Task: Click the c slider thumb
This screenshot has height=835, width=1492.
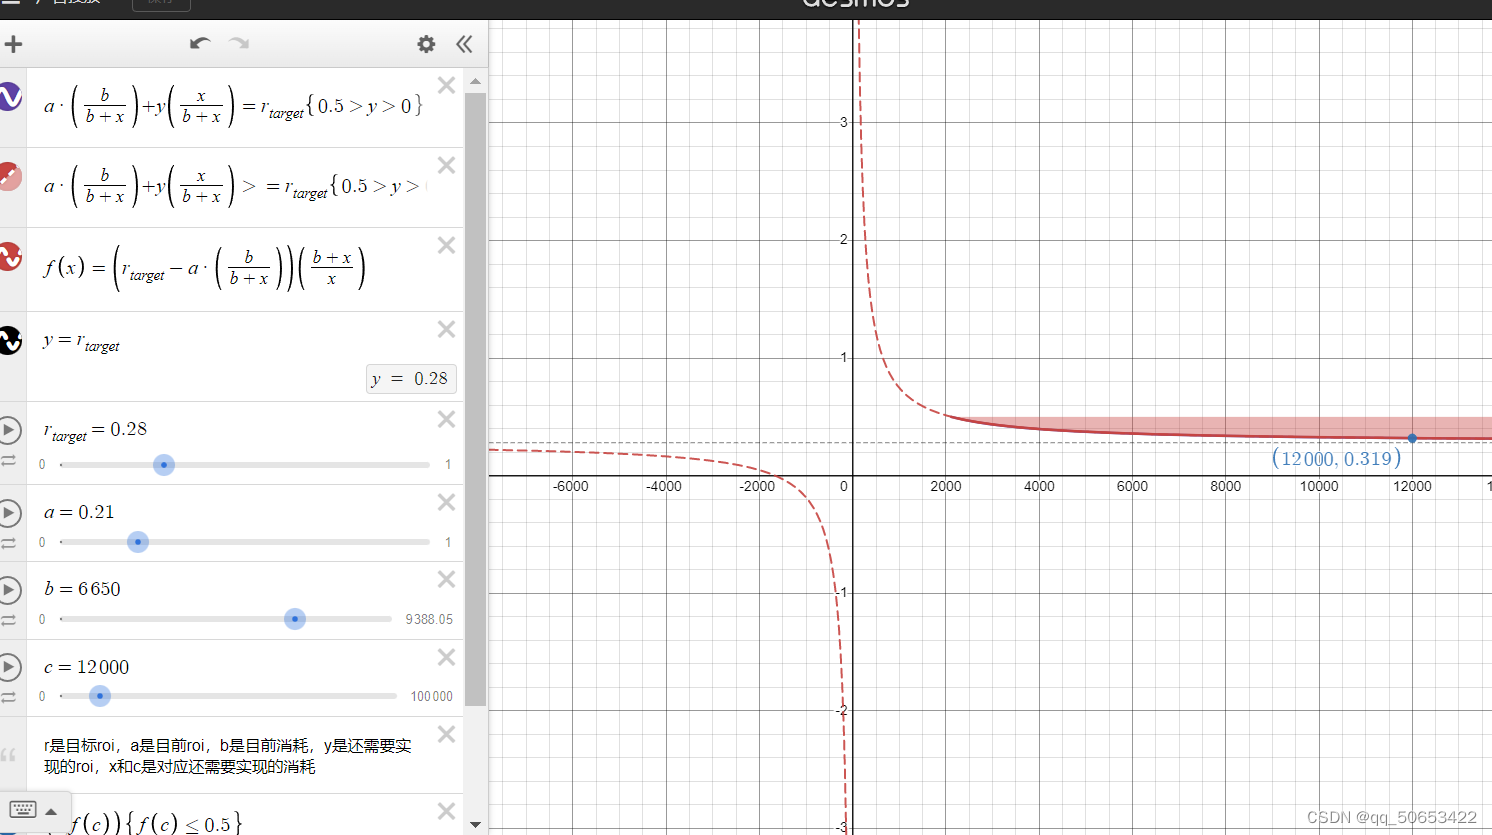Action: coord(100,696)
